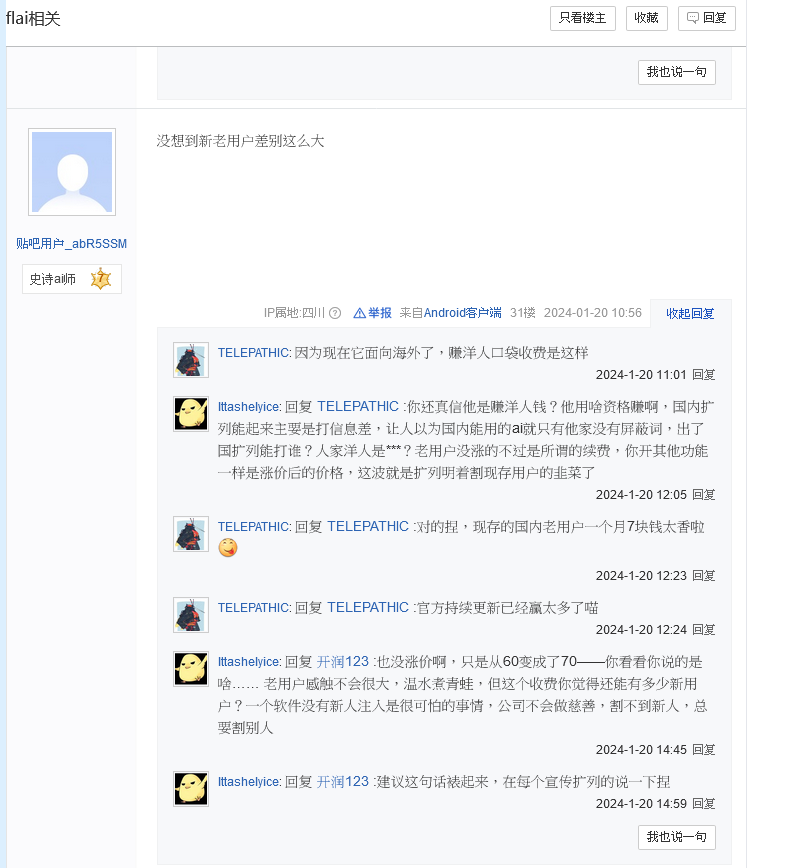Click the 只看楼主 button
The width and height of the screenshot is (795, 868).
582,18
